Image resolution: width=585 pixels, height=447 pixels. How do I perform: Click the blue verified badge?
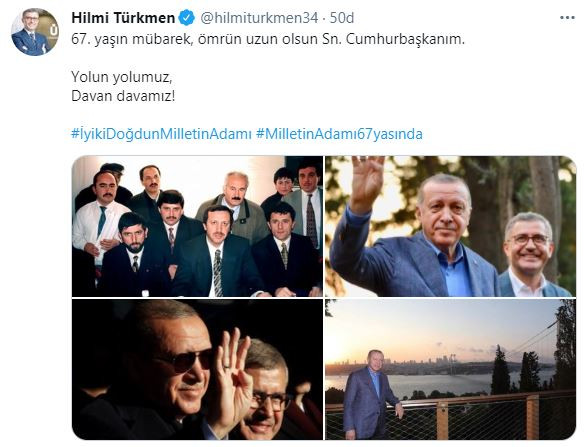coord(187,18)
